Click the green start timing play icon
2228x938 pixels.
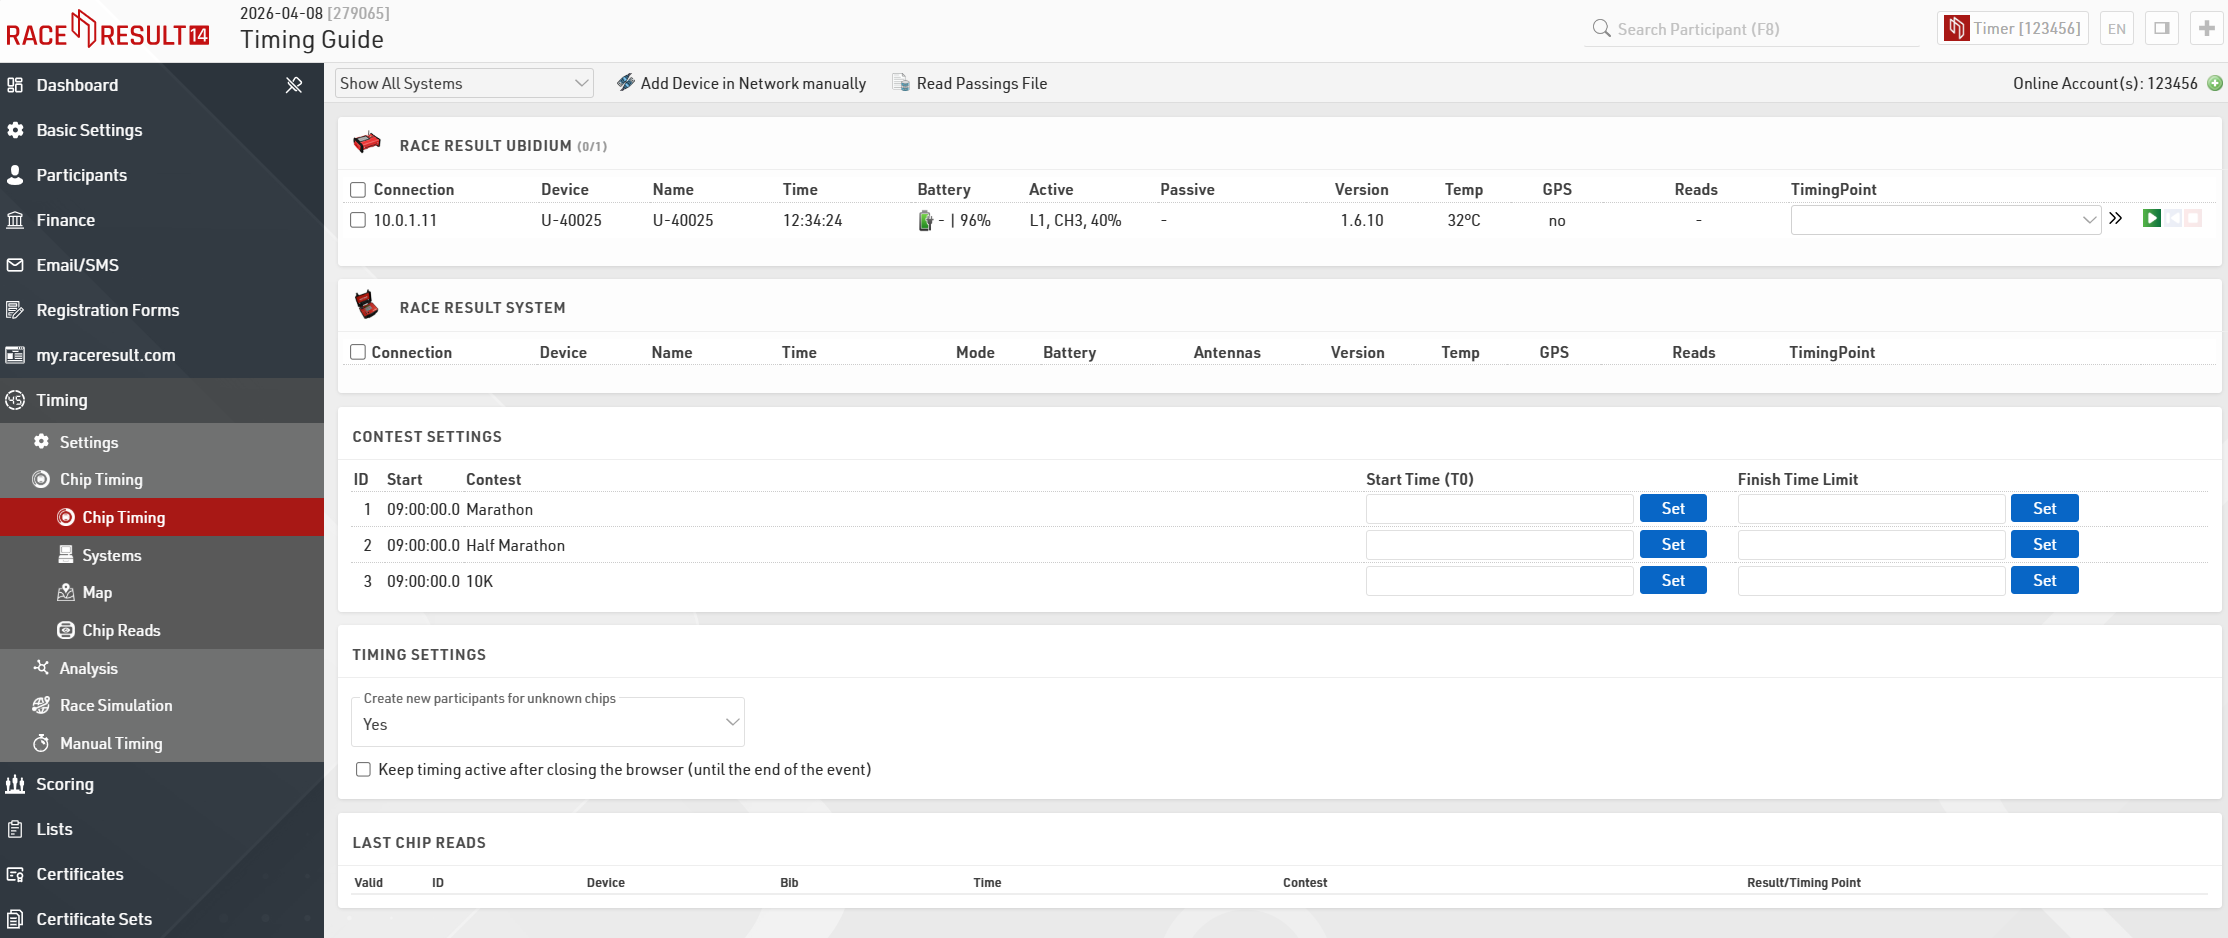pos(2151,218)
